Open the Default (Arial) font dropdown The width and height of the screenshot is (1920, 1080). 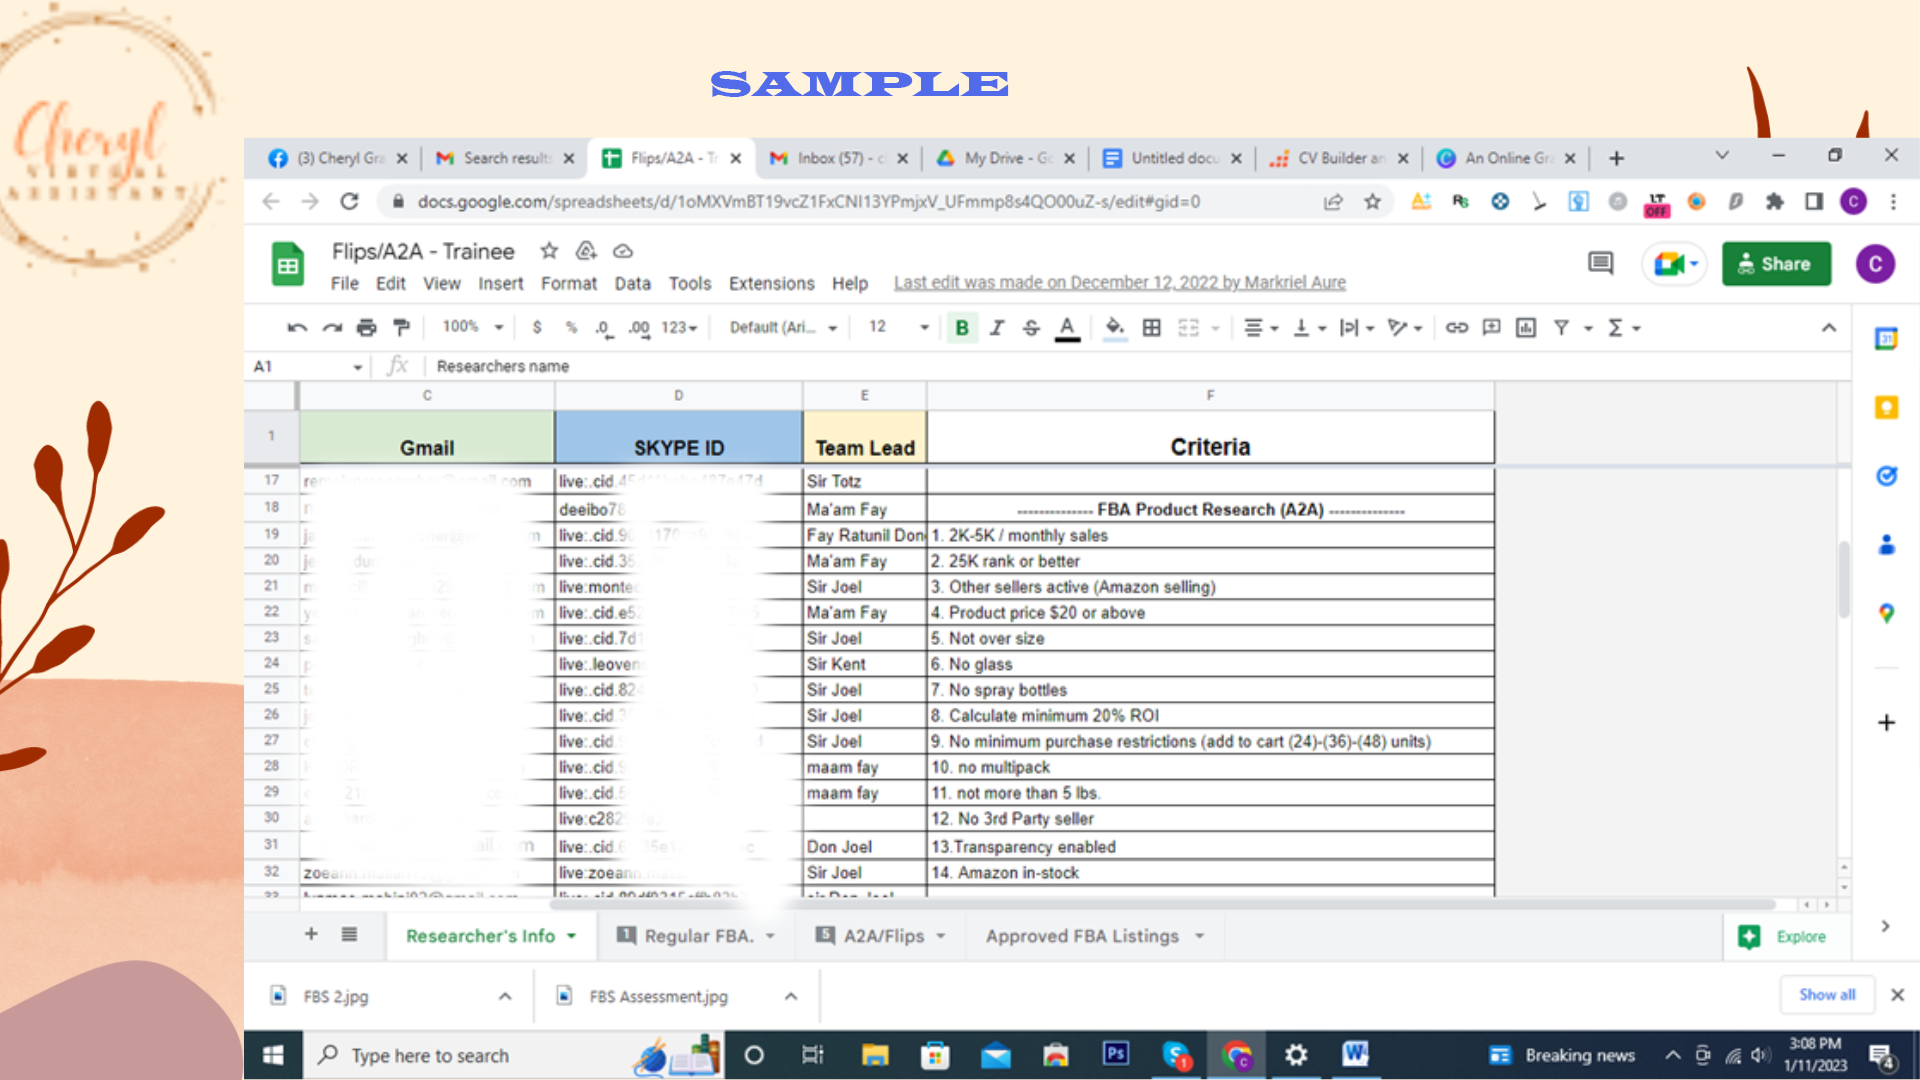tap(782, 327)
